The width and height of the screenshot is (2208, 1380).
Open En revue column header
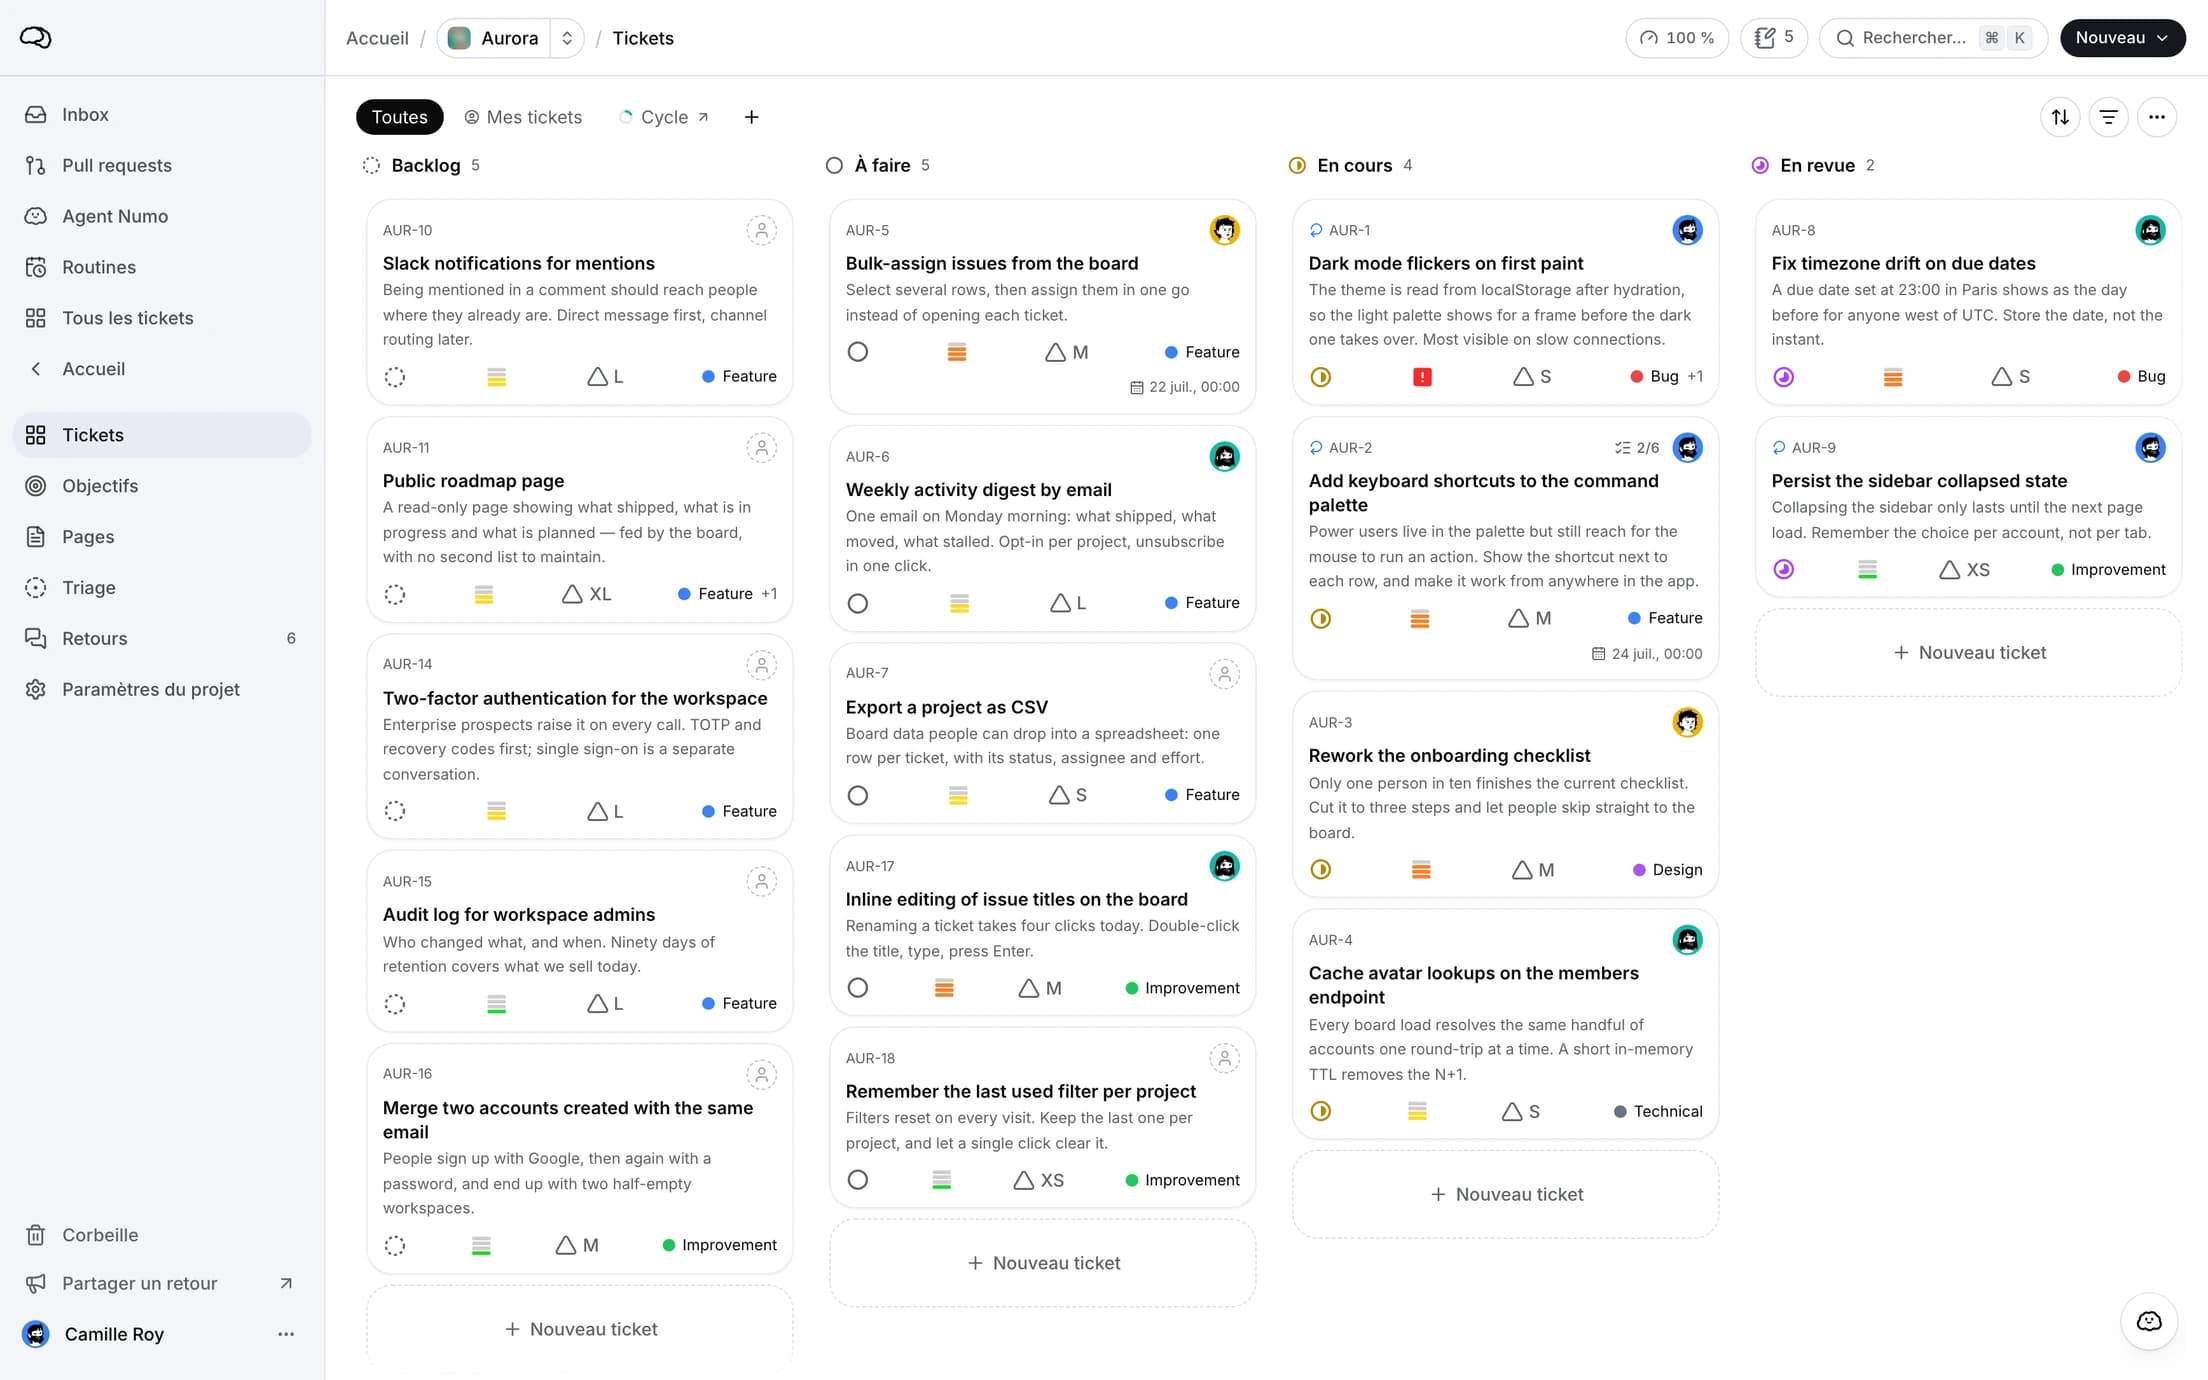pos(1812,165)
